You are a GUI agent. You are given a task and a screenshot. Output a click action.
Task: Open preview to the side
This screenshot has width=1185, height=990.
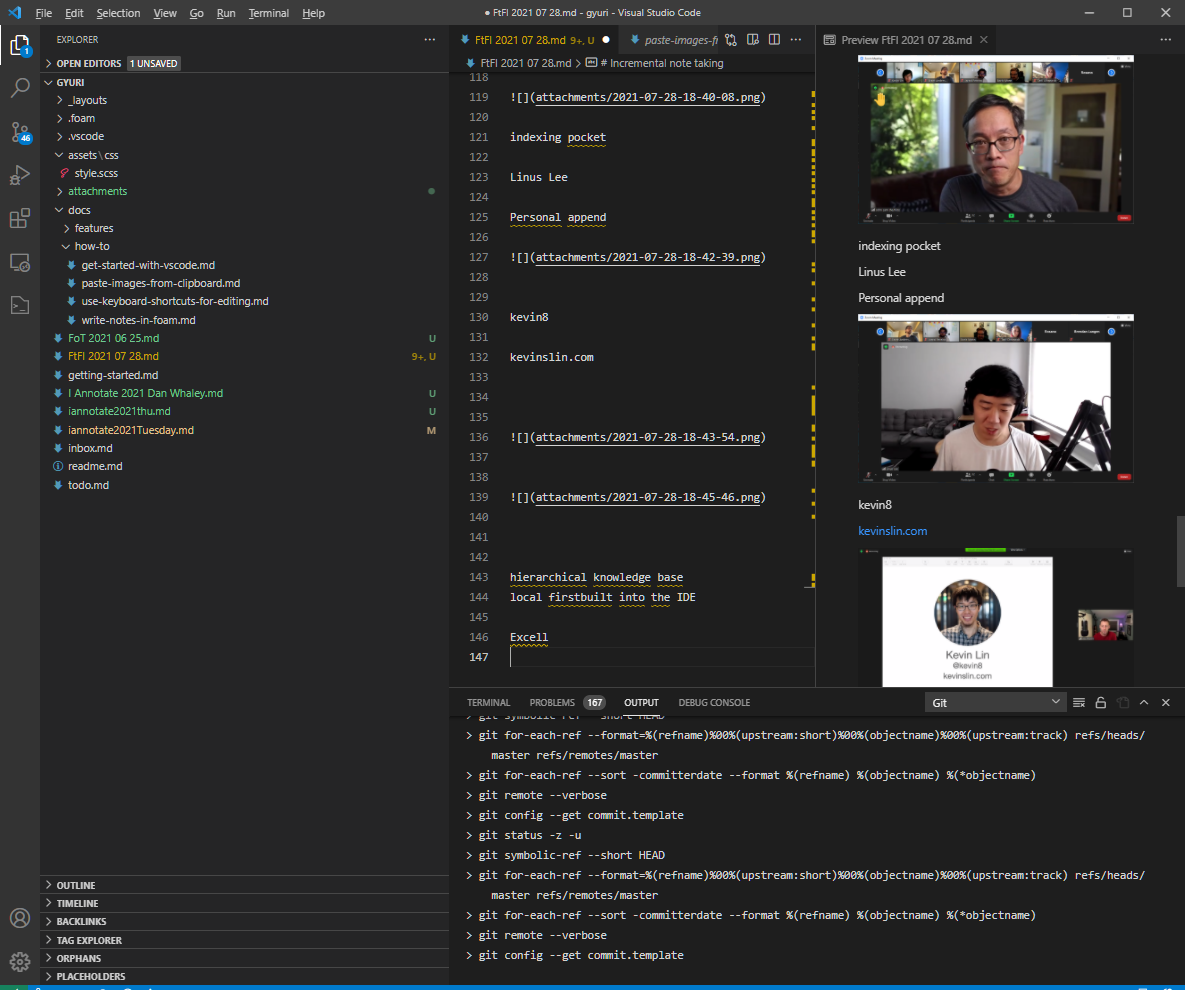(752, 40)
